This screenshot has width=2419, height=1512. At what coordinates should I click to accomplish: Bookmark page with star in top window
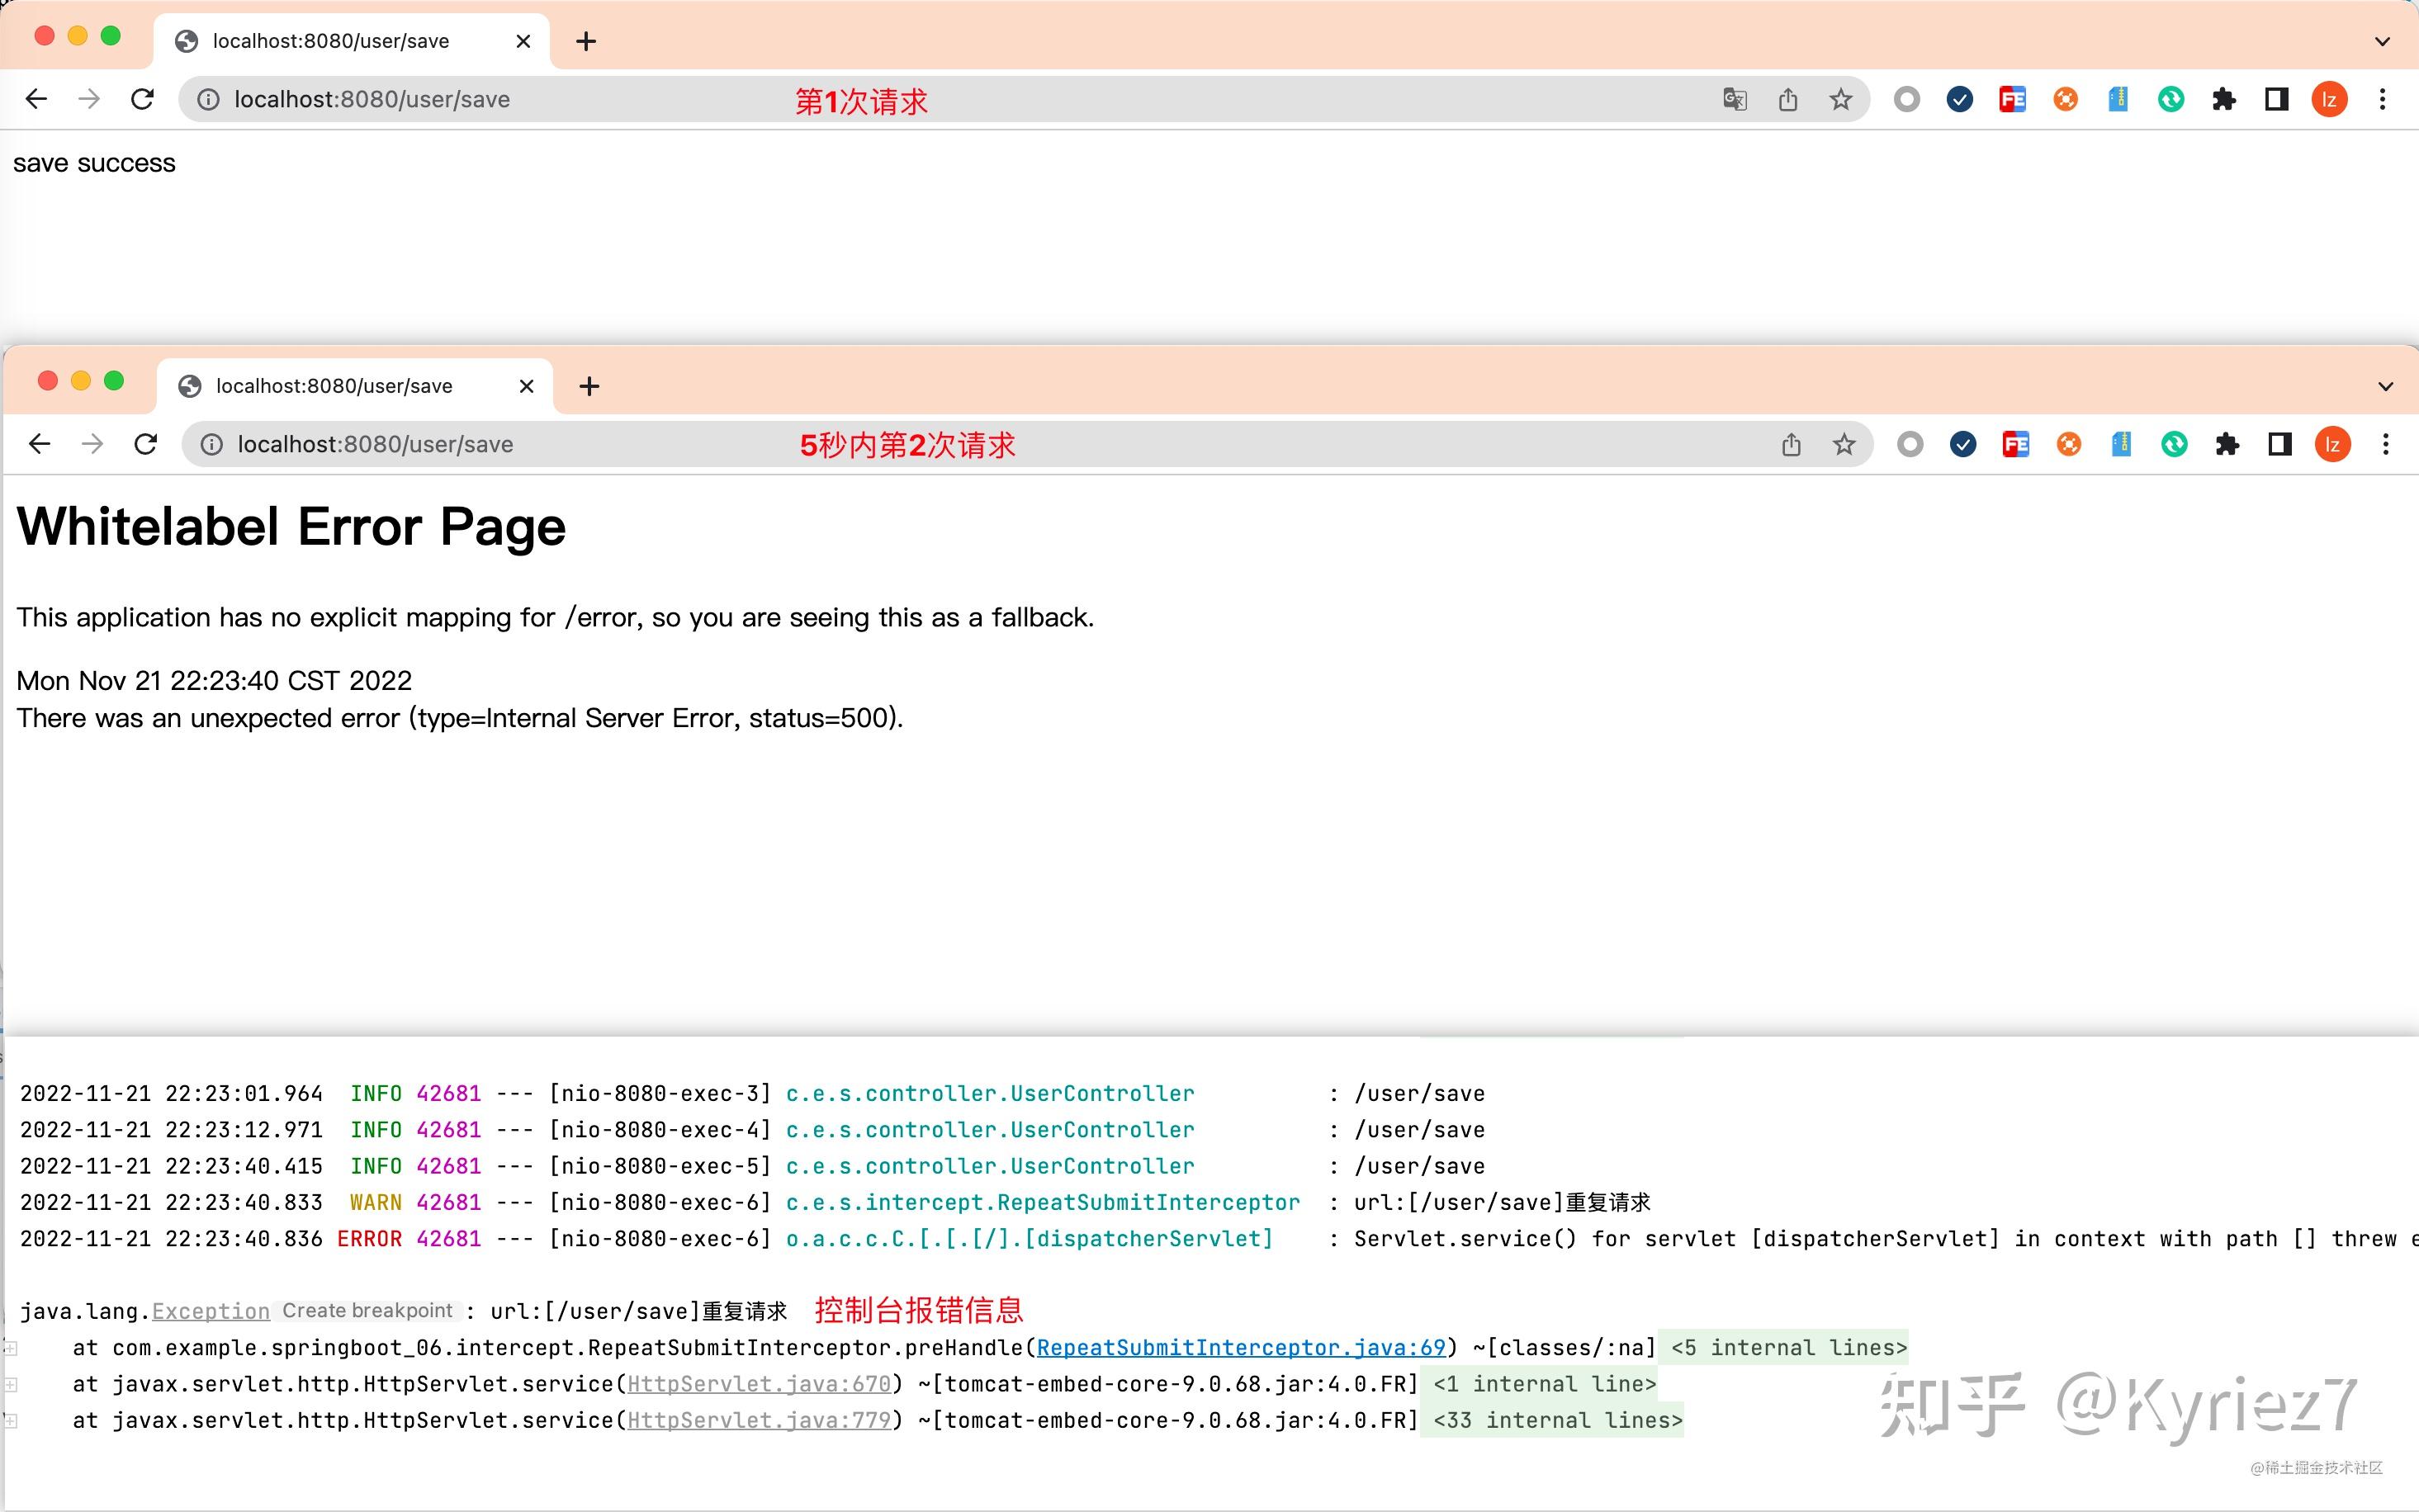[1841, 99]
